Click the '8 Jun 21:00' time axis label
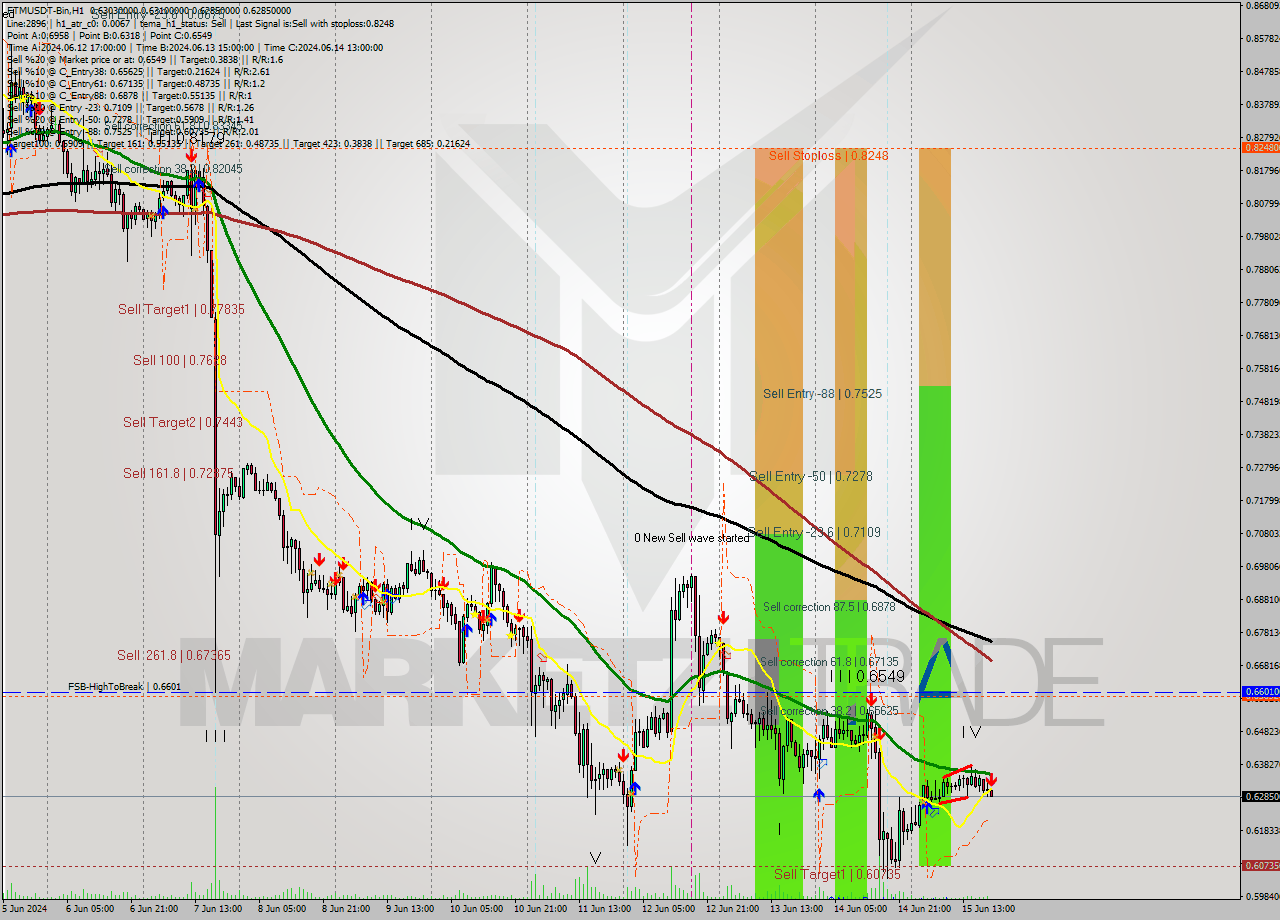This screenshot has width=1280, height=920. (x=345, y=909)
